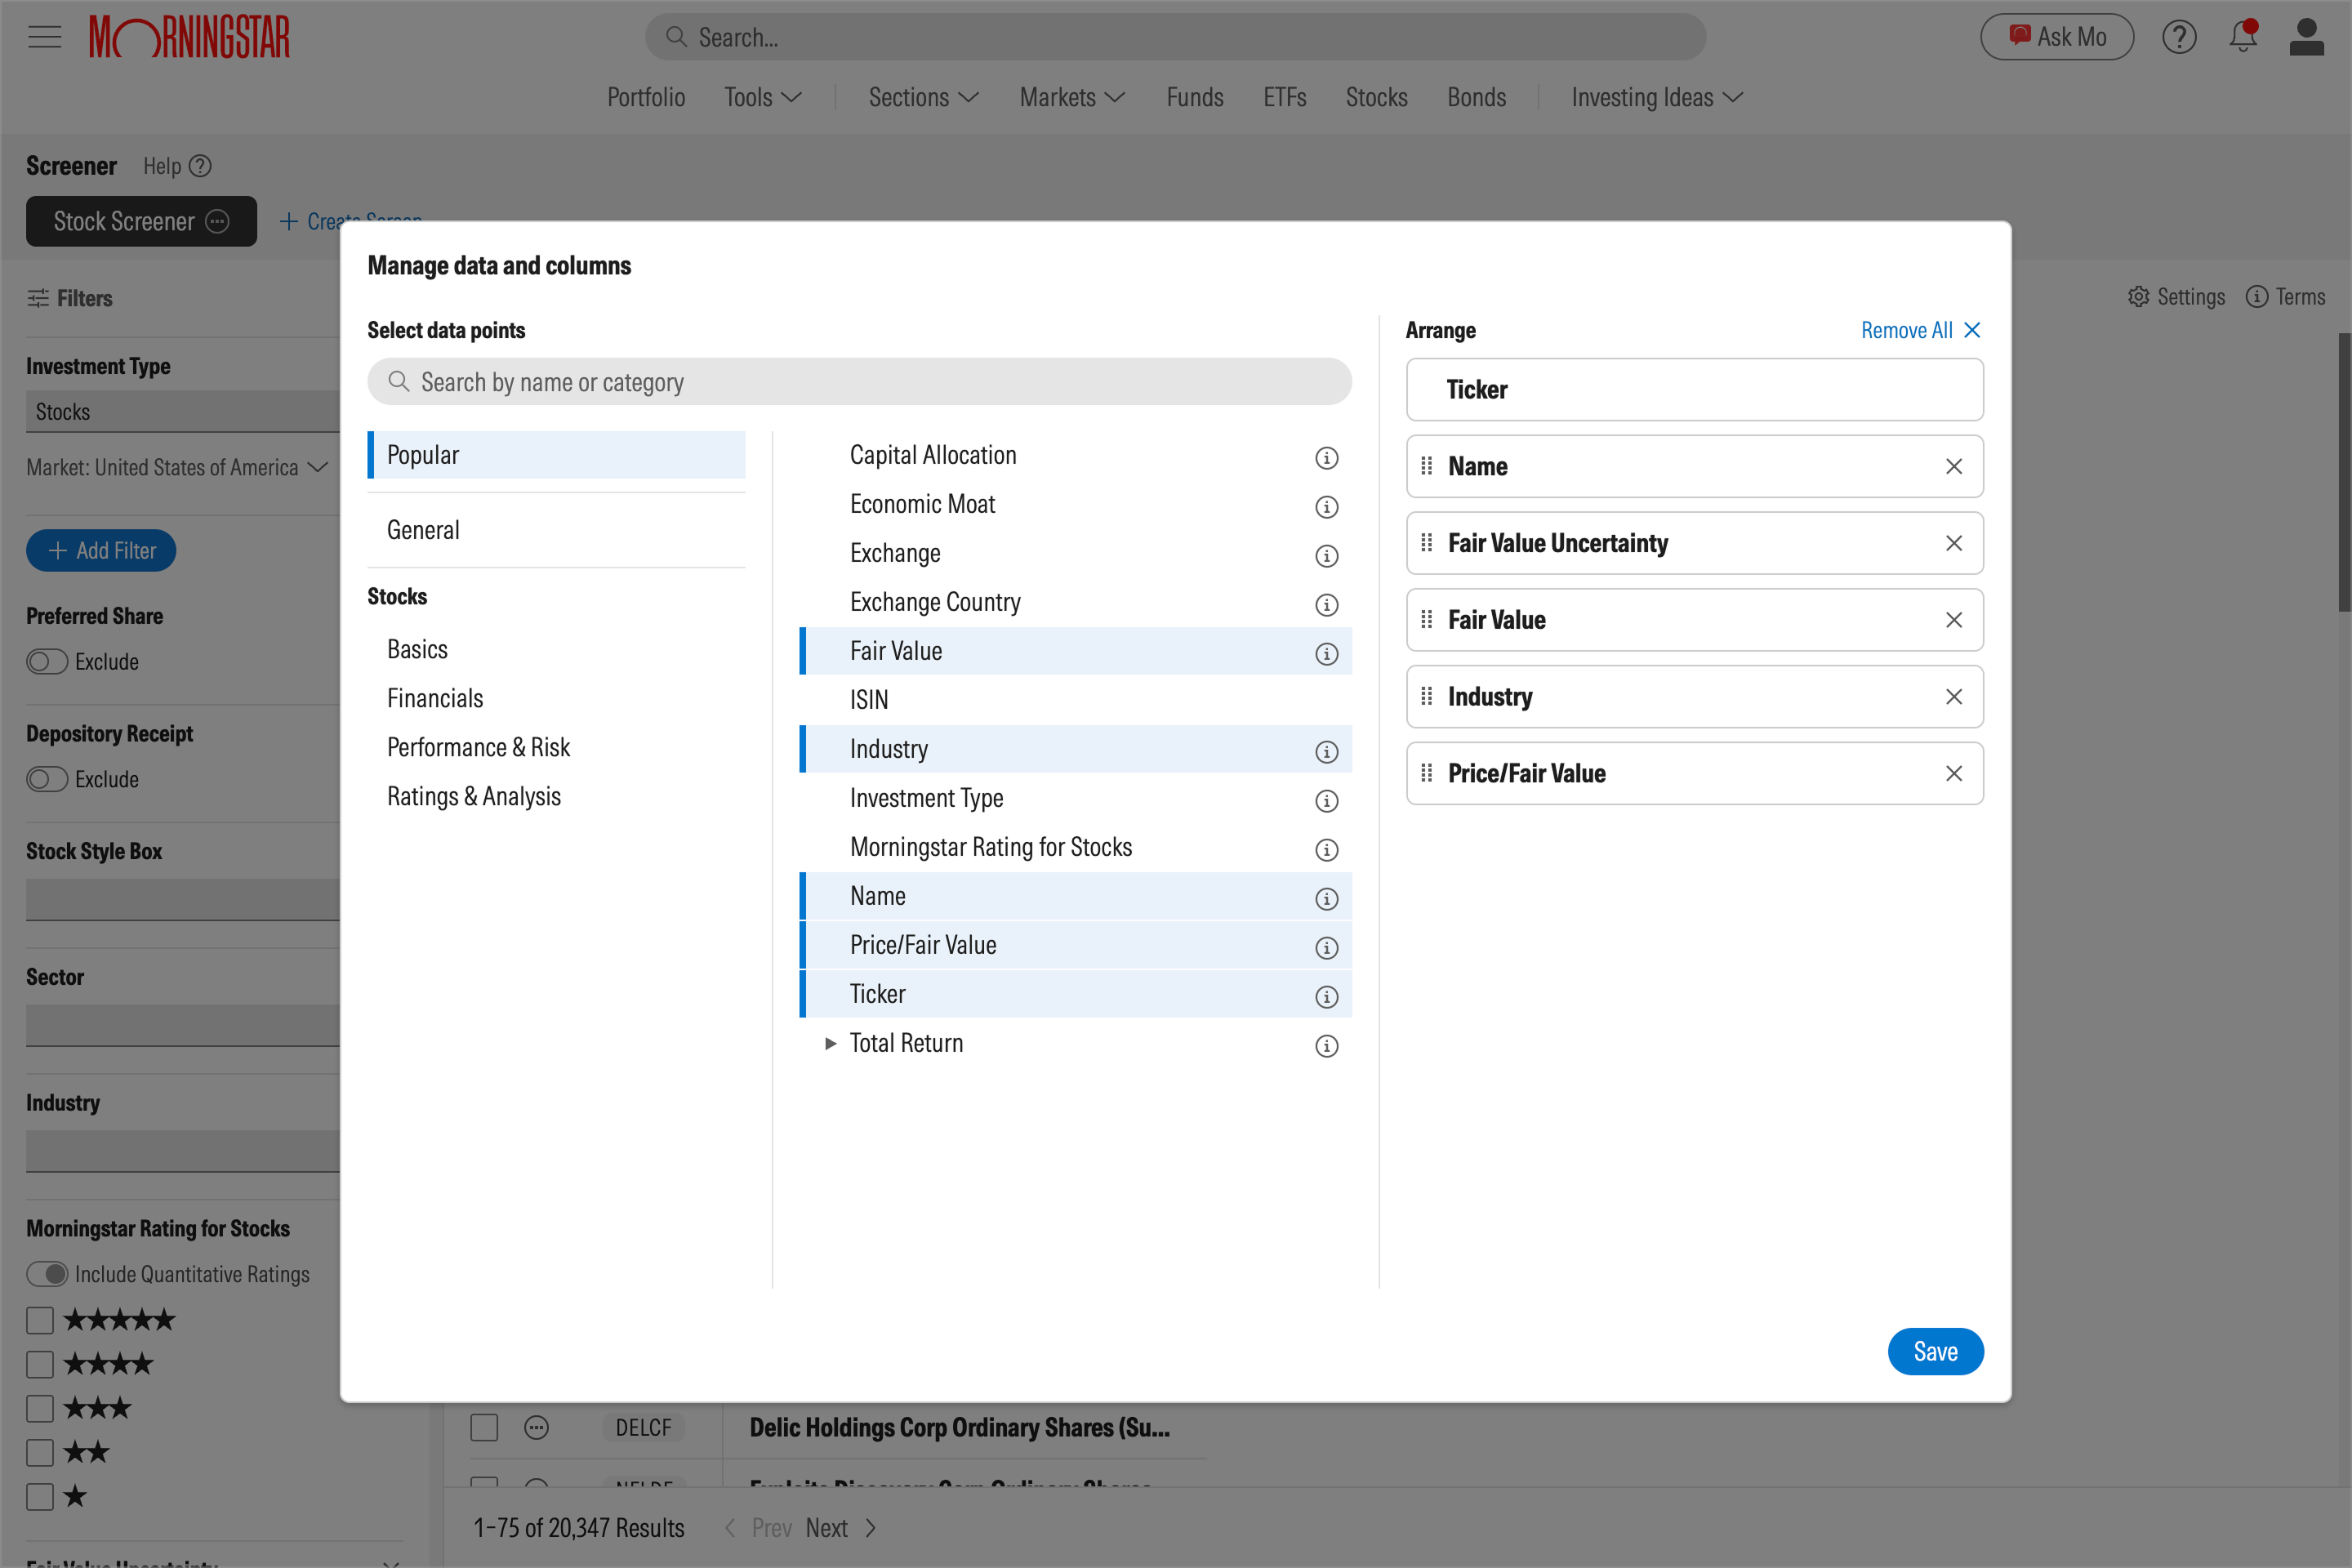Viewport: 2352px width, 1568px height.
Task: Click Remove All link
Action: [1920, 330]
